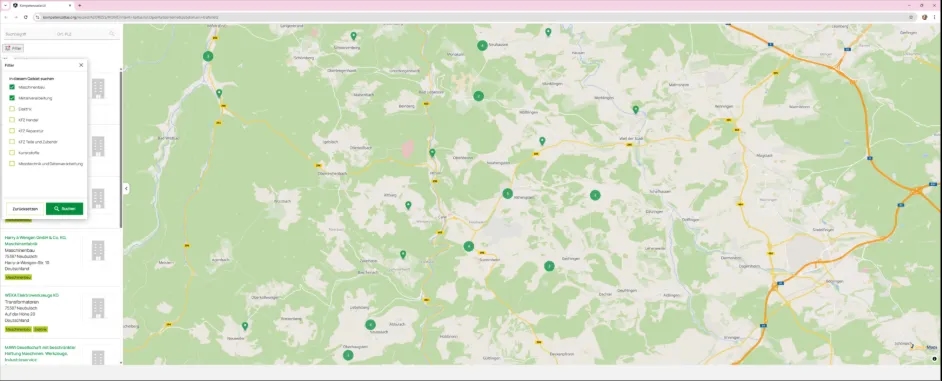Bookmark the page with the star icon

pyautogui.click(x=911, y=17)
